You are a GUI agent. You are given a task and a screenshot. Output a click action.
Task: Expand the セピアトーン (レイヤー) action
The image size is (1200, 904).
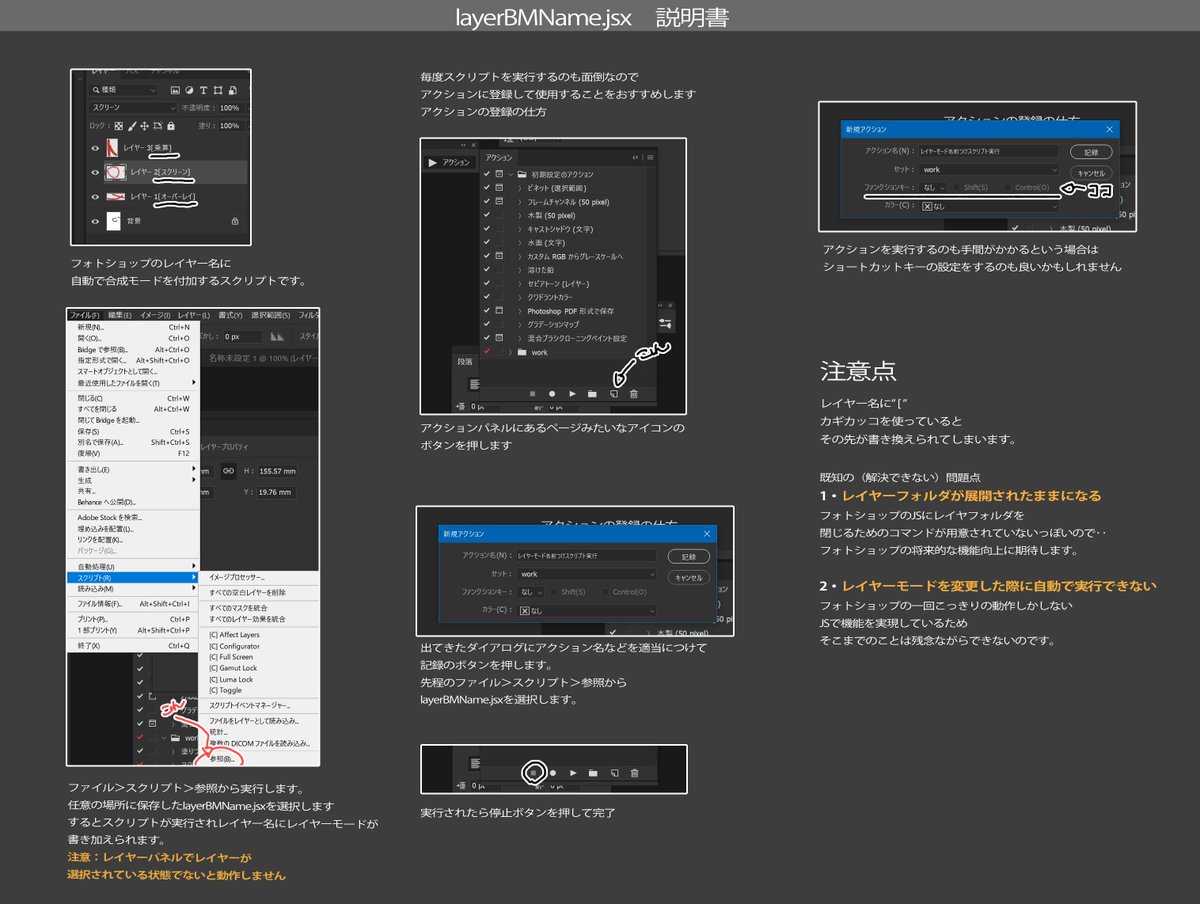coord(520,284)
